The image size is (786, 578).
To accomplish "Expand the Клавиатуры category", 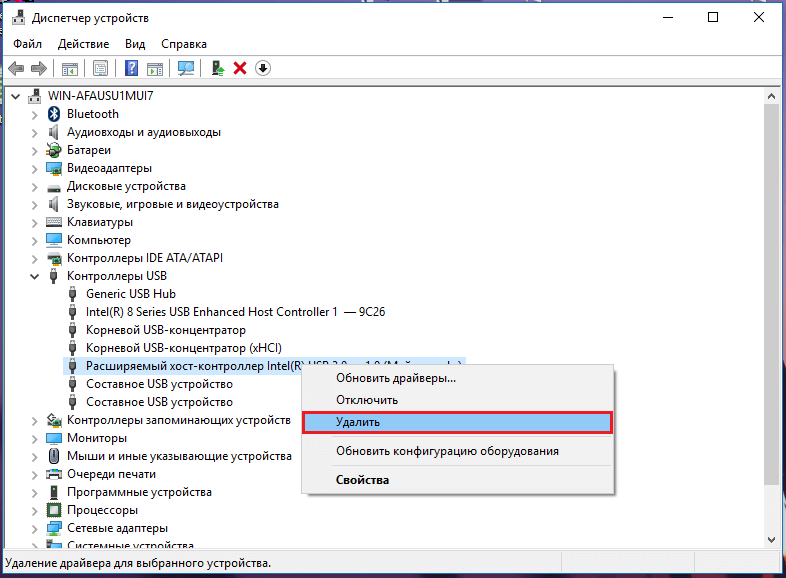I will tap(34, 223).
